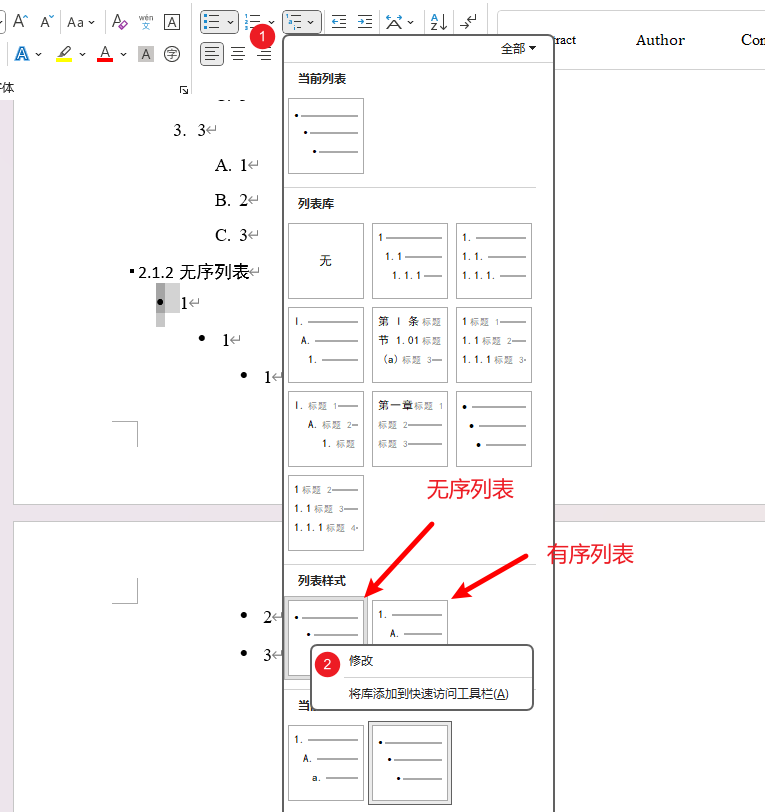The width and height of the screenshot is (765, 812).
Task: Select the bottom highlighted bullet list thumbnail
Action: (410, 763)
